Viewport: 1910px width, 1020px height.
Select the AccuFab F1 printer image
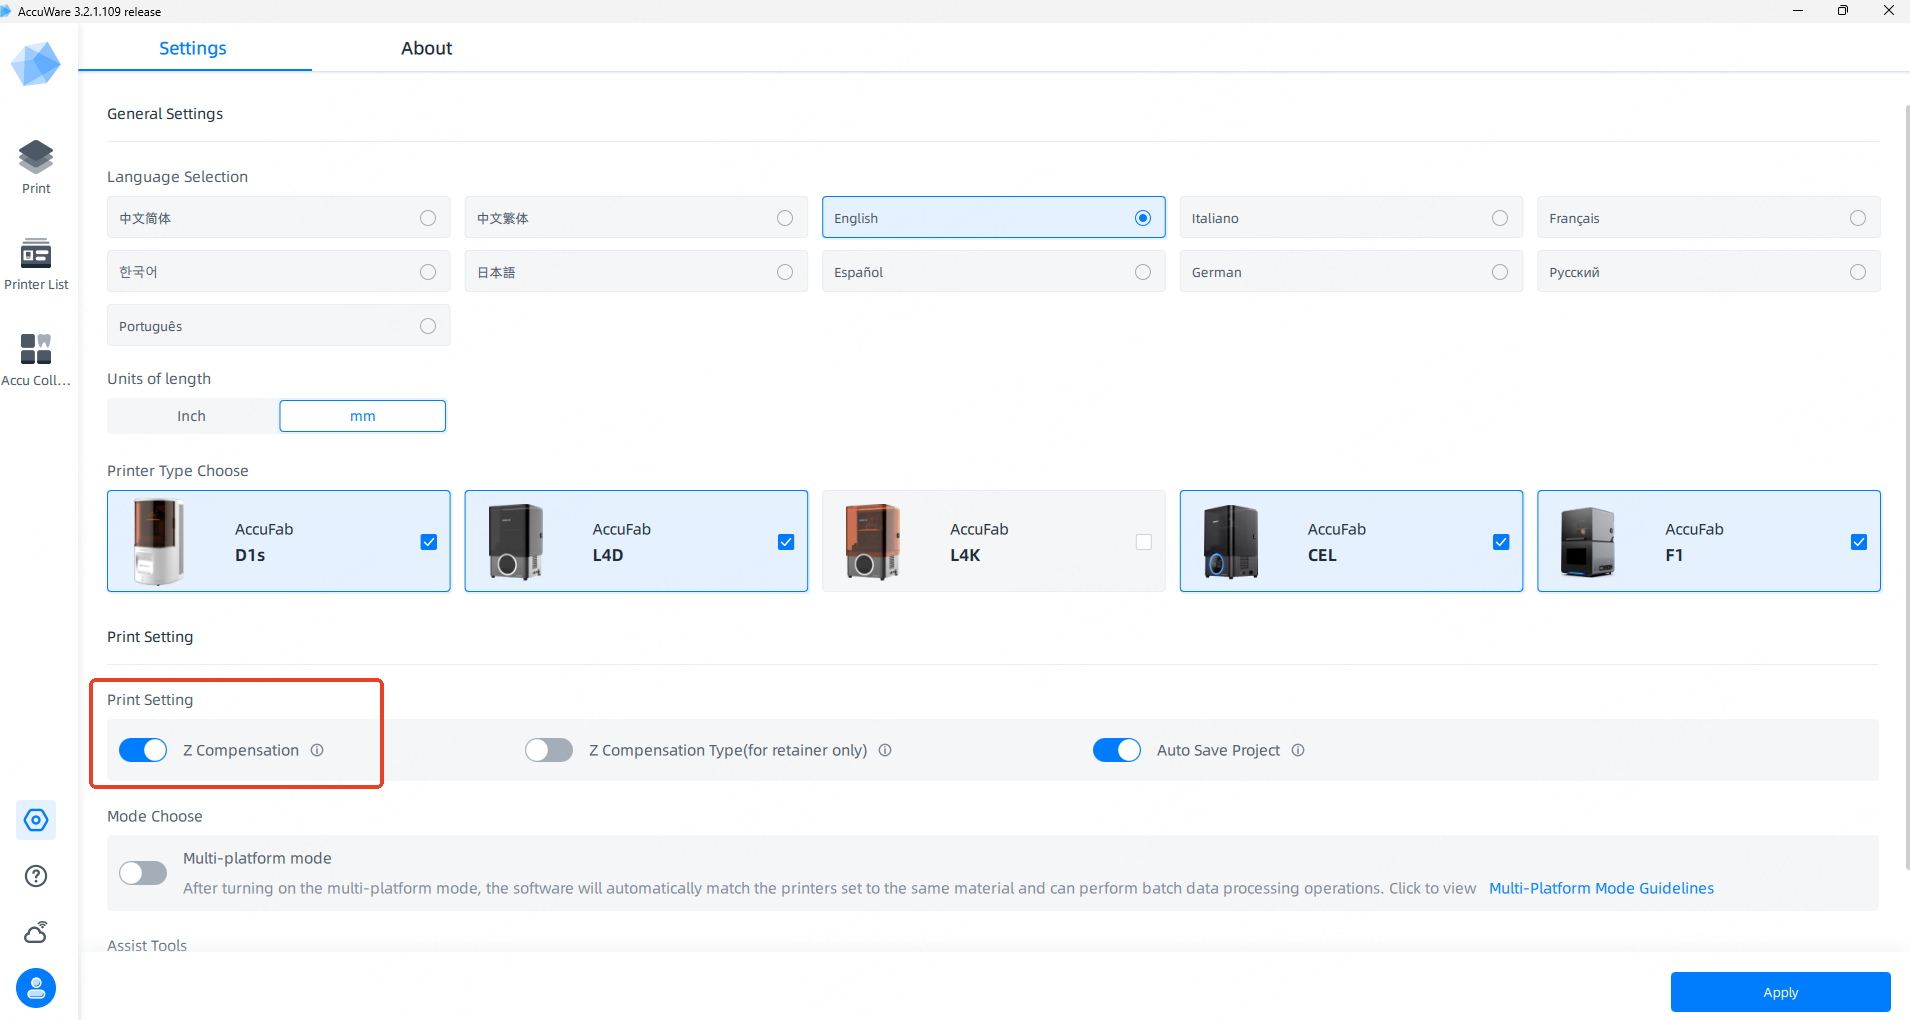click(1588, 541)
